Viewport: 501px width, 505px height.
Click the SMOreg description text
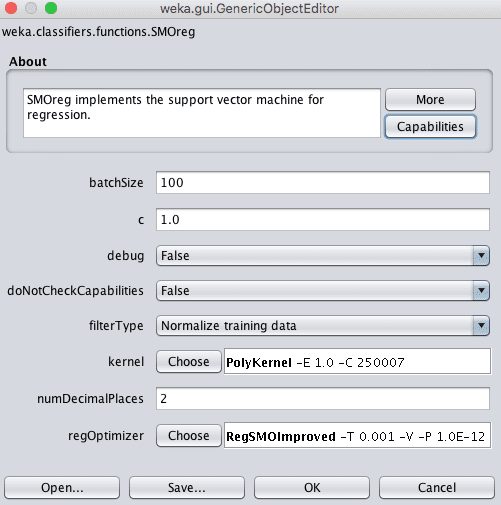pyautogui.click(x=175, y=107)
